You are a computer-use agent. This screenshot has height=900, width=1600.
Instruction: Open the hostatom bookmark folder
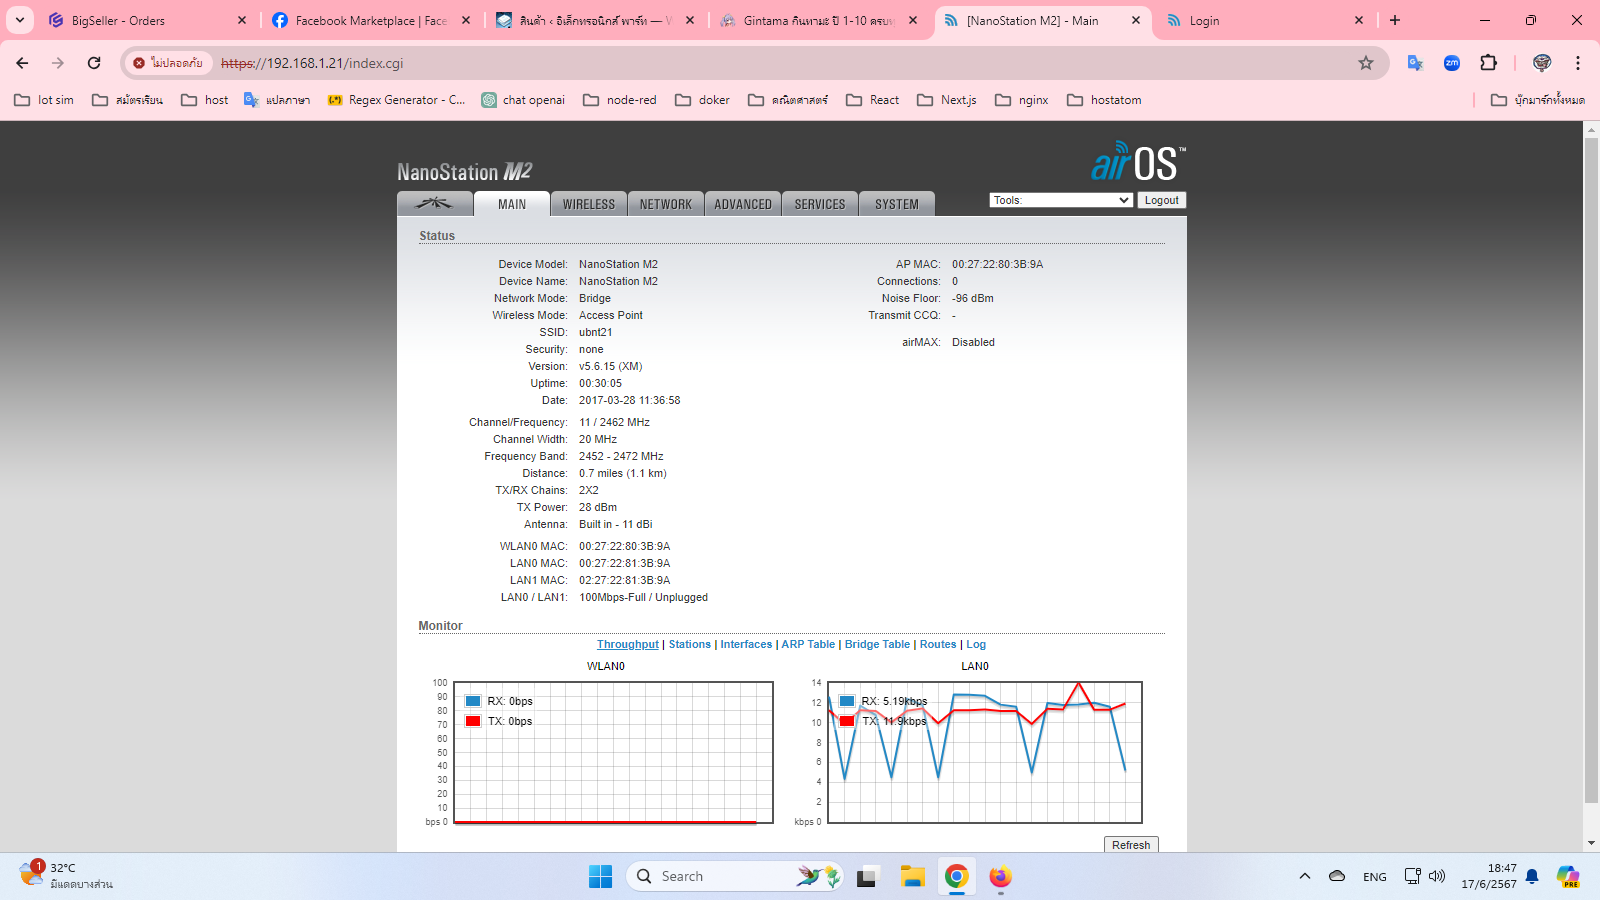coord(1105,100)
